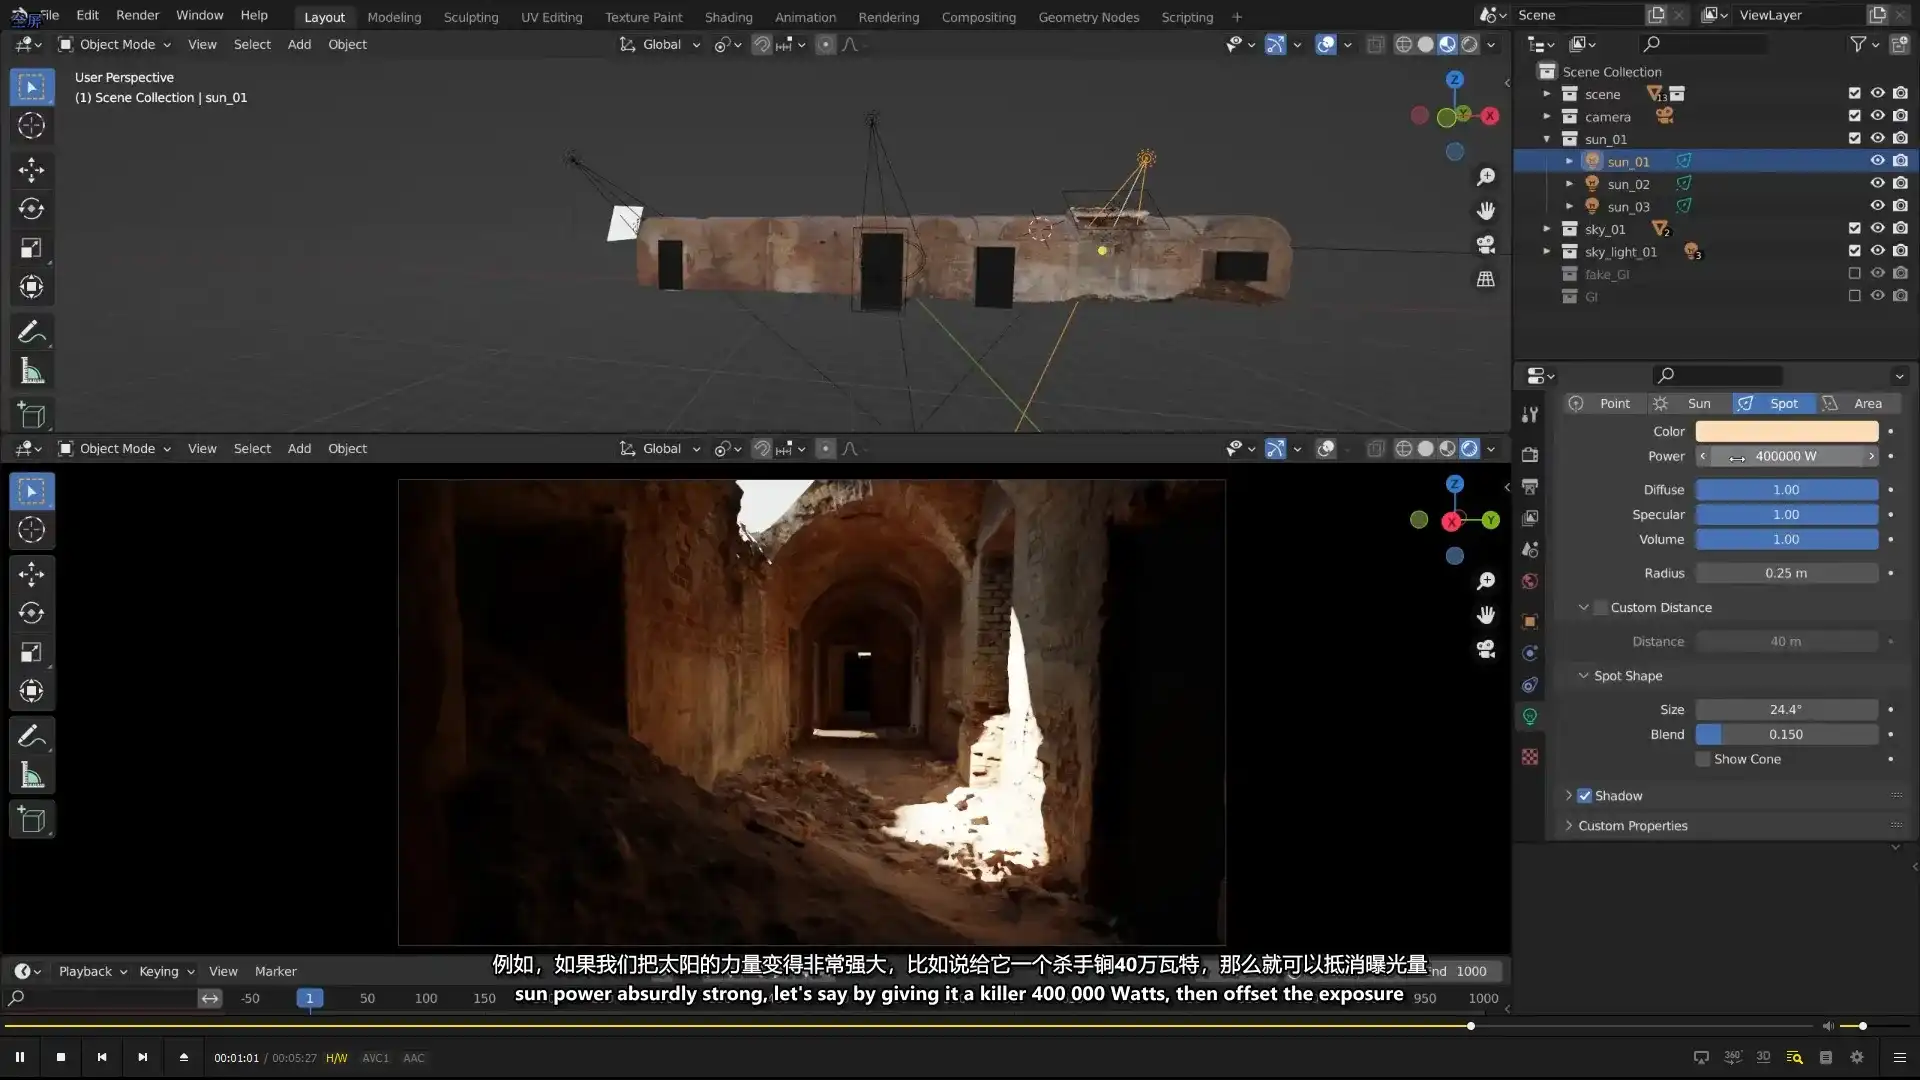Screen dimensions: 1920x1080
Task: Enable the fake_GI collection checkbox
Action: pyautogui.click(x=1854, y=273)
